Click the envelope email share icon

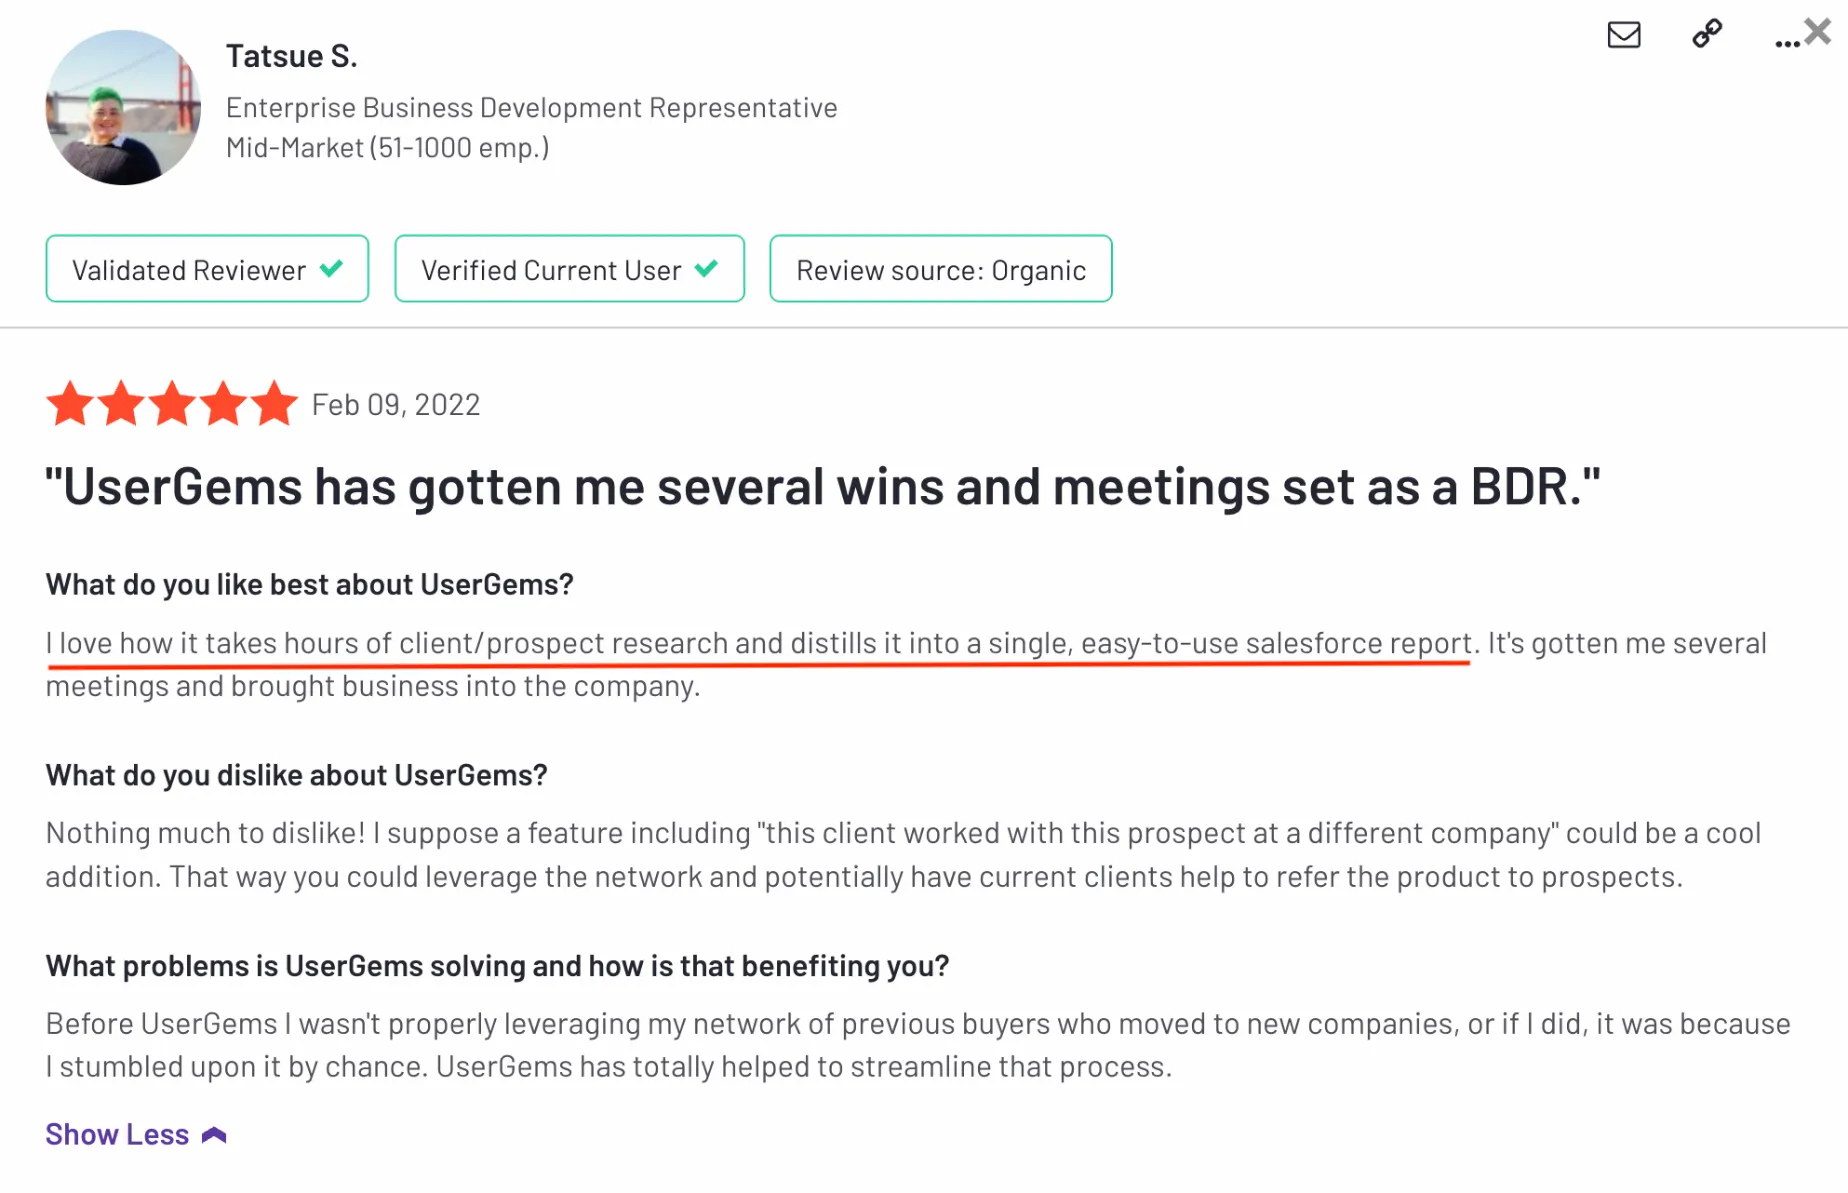coord(1623,35)
